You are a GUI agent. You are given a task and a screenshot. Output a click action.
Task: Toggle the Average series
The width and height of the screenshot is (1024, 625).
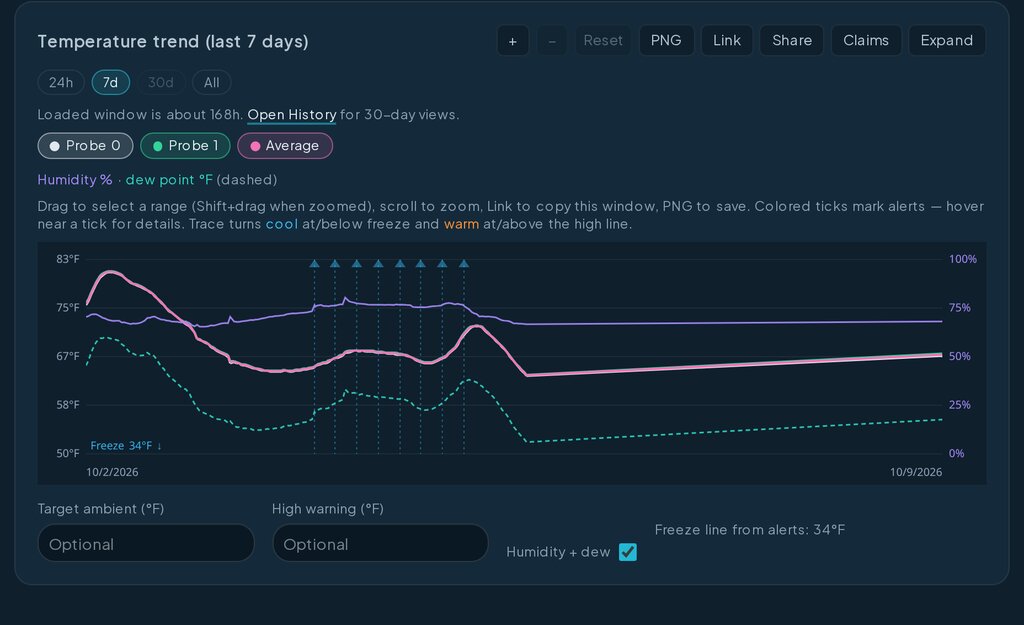coord(285,146)
